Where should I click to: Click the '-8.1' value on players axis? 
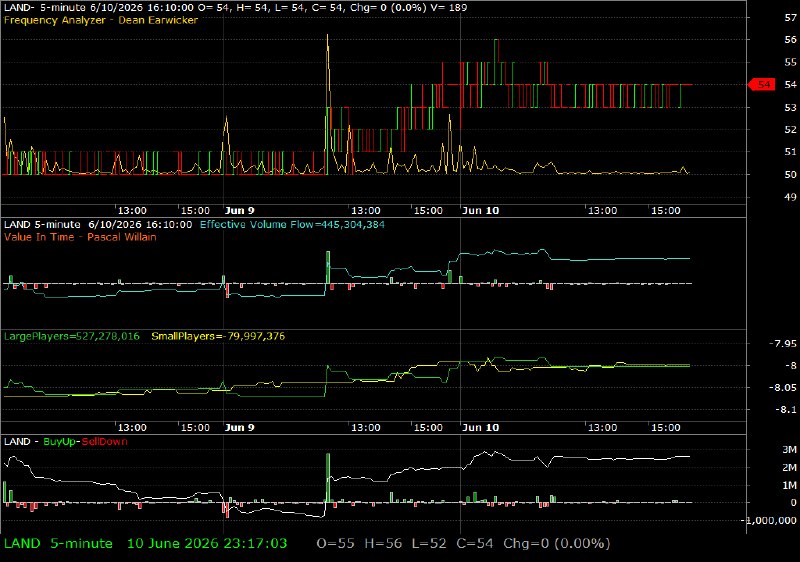785,410
